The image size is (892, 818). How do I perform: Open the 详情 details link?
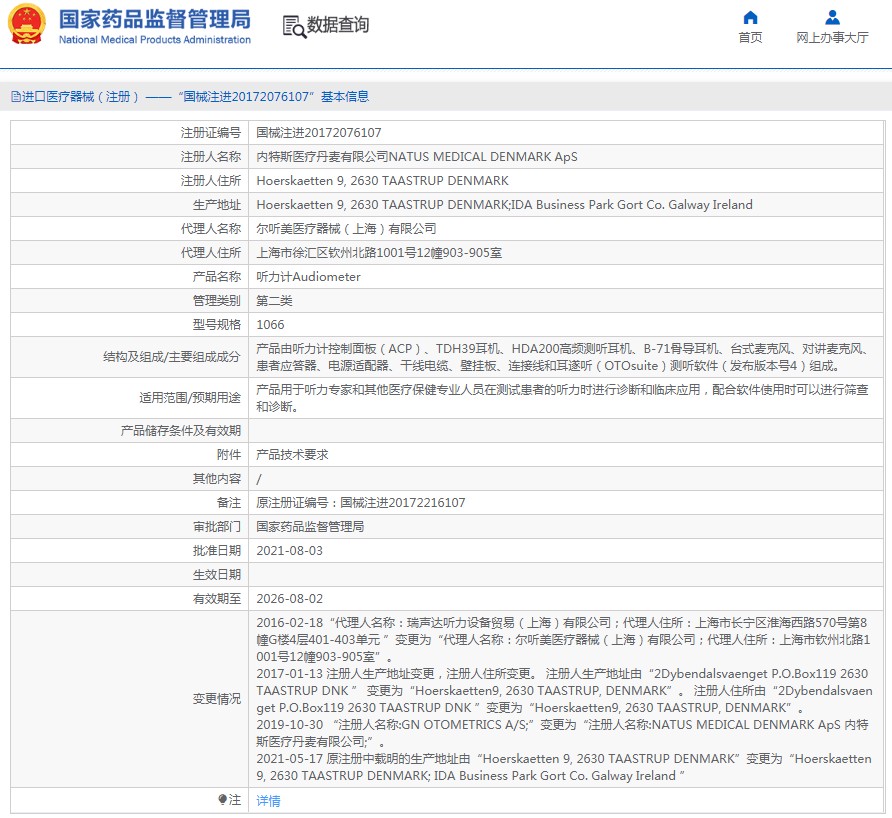tap(268, 801)
